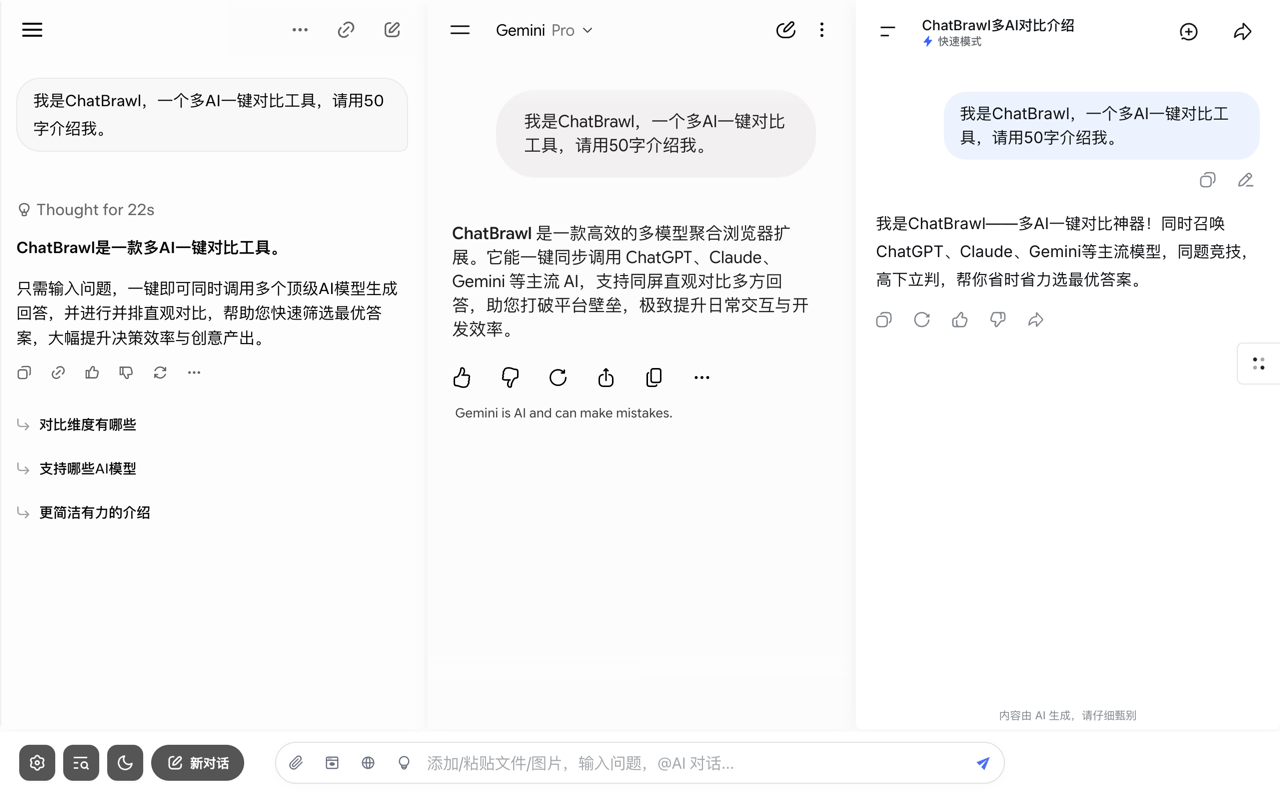
Task: Edit the user prompt in the 快速模式 chat
Action: (x=1245, y=180)
